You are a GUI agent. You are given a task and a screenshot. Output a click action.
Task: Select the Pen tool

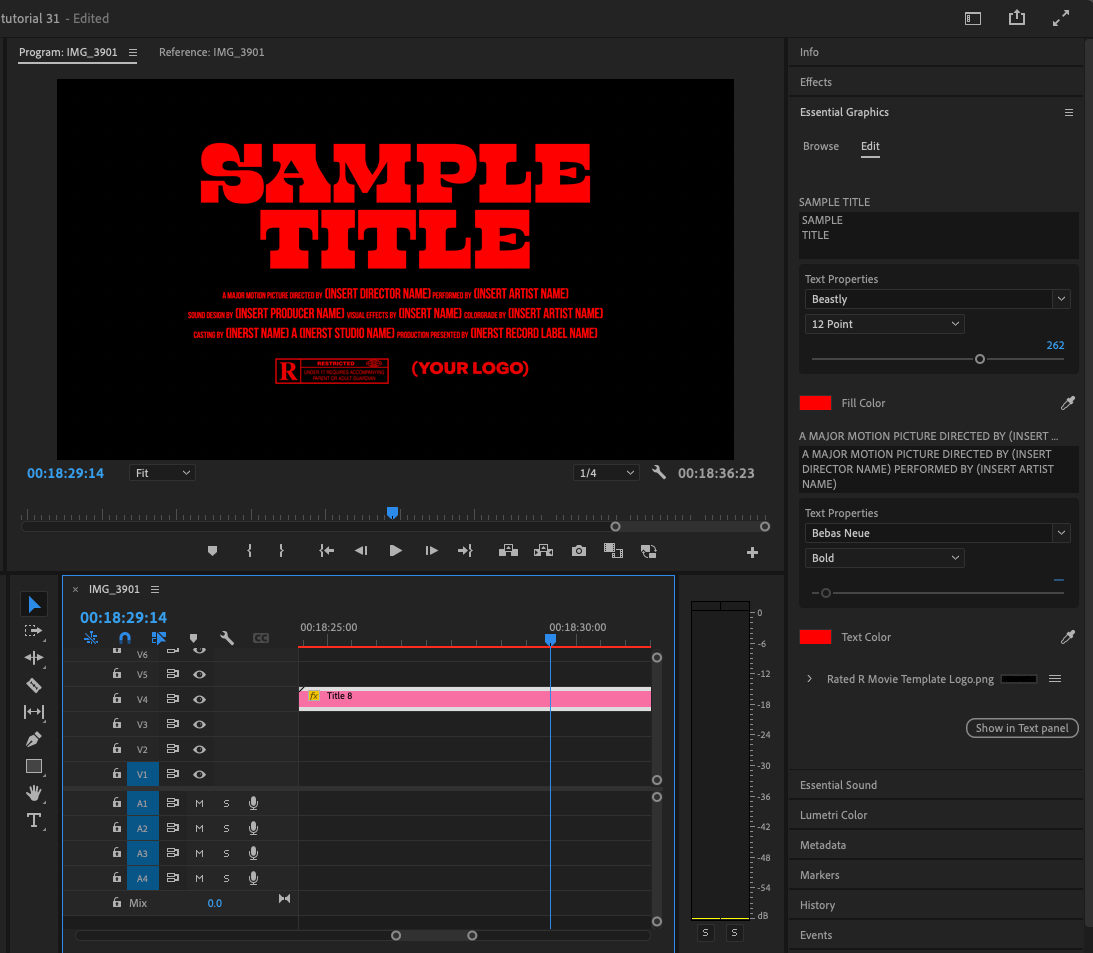tap(34, 740)
